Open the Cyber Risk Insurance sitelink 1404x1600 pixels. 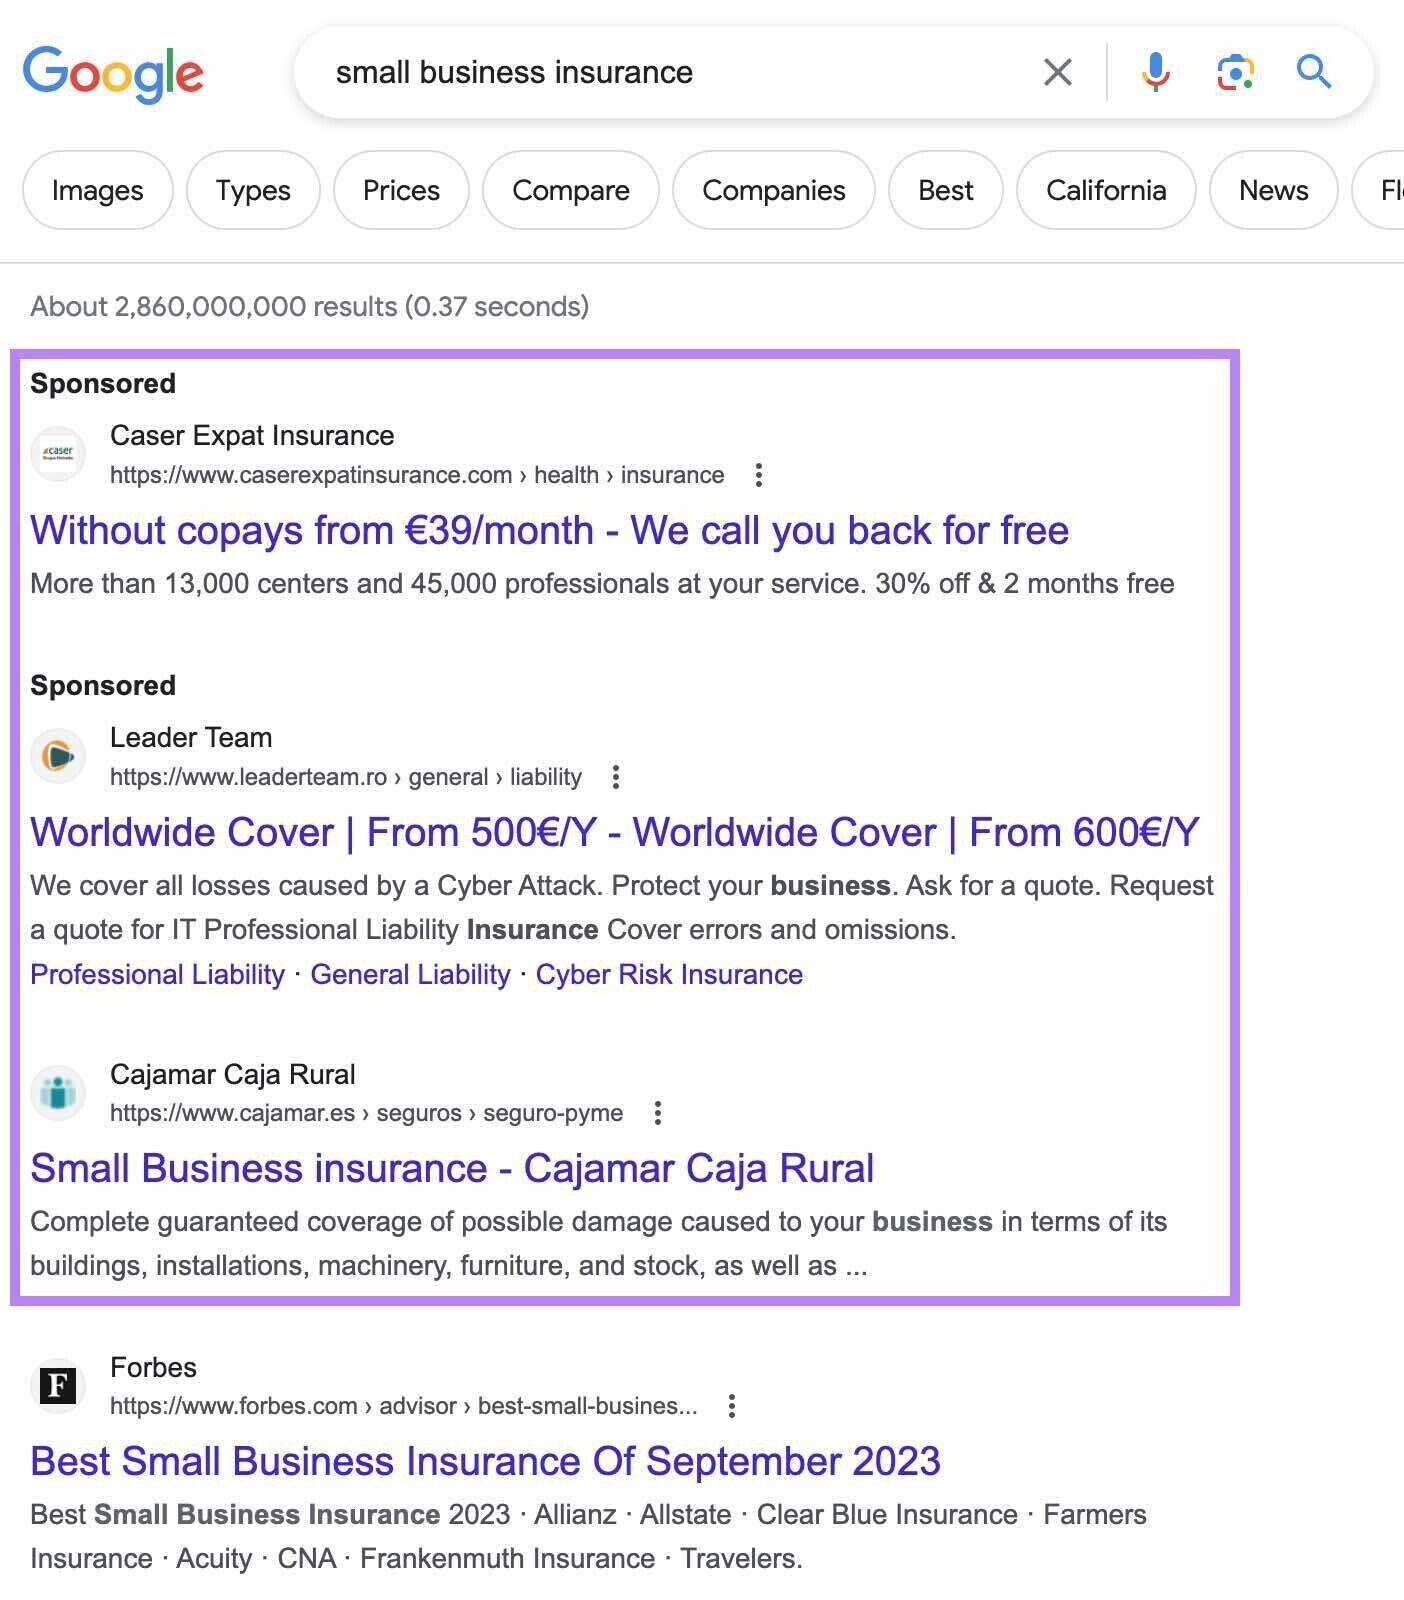[x=669, y=974]
